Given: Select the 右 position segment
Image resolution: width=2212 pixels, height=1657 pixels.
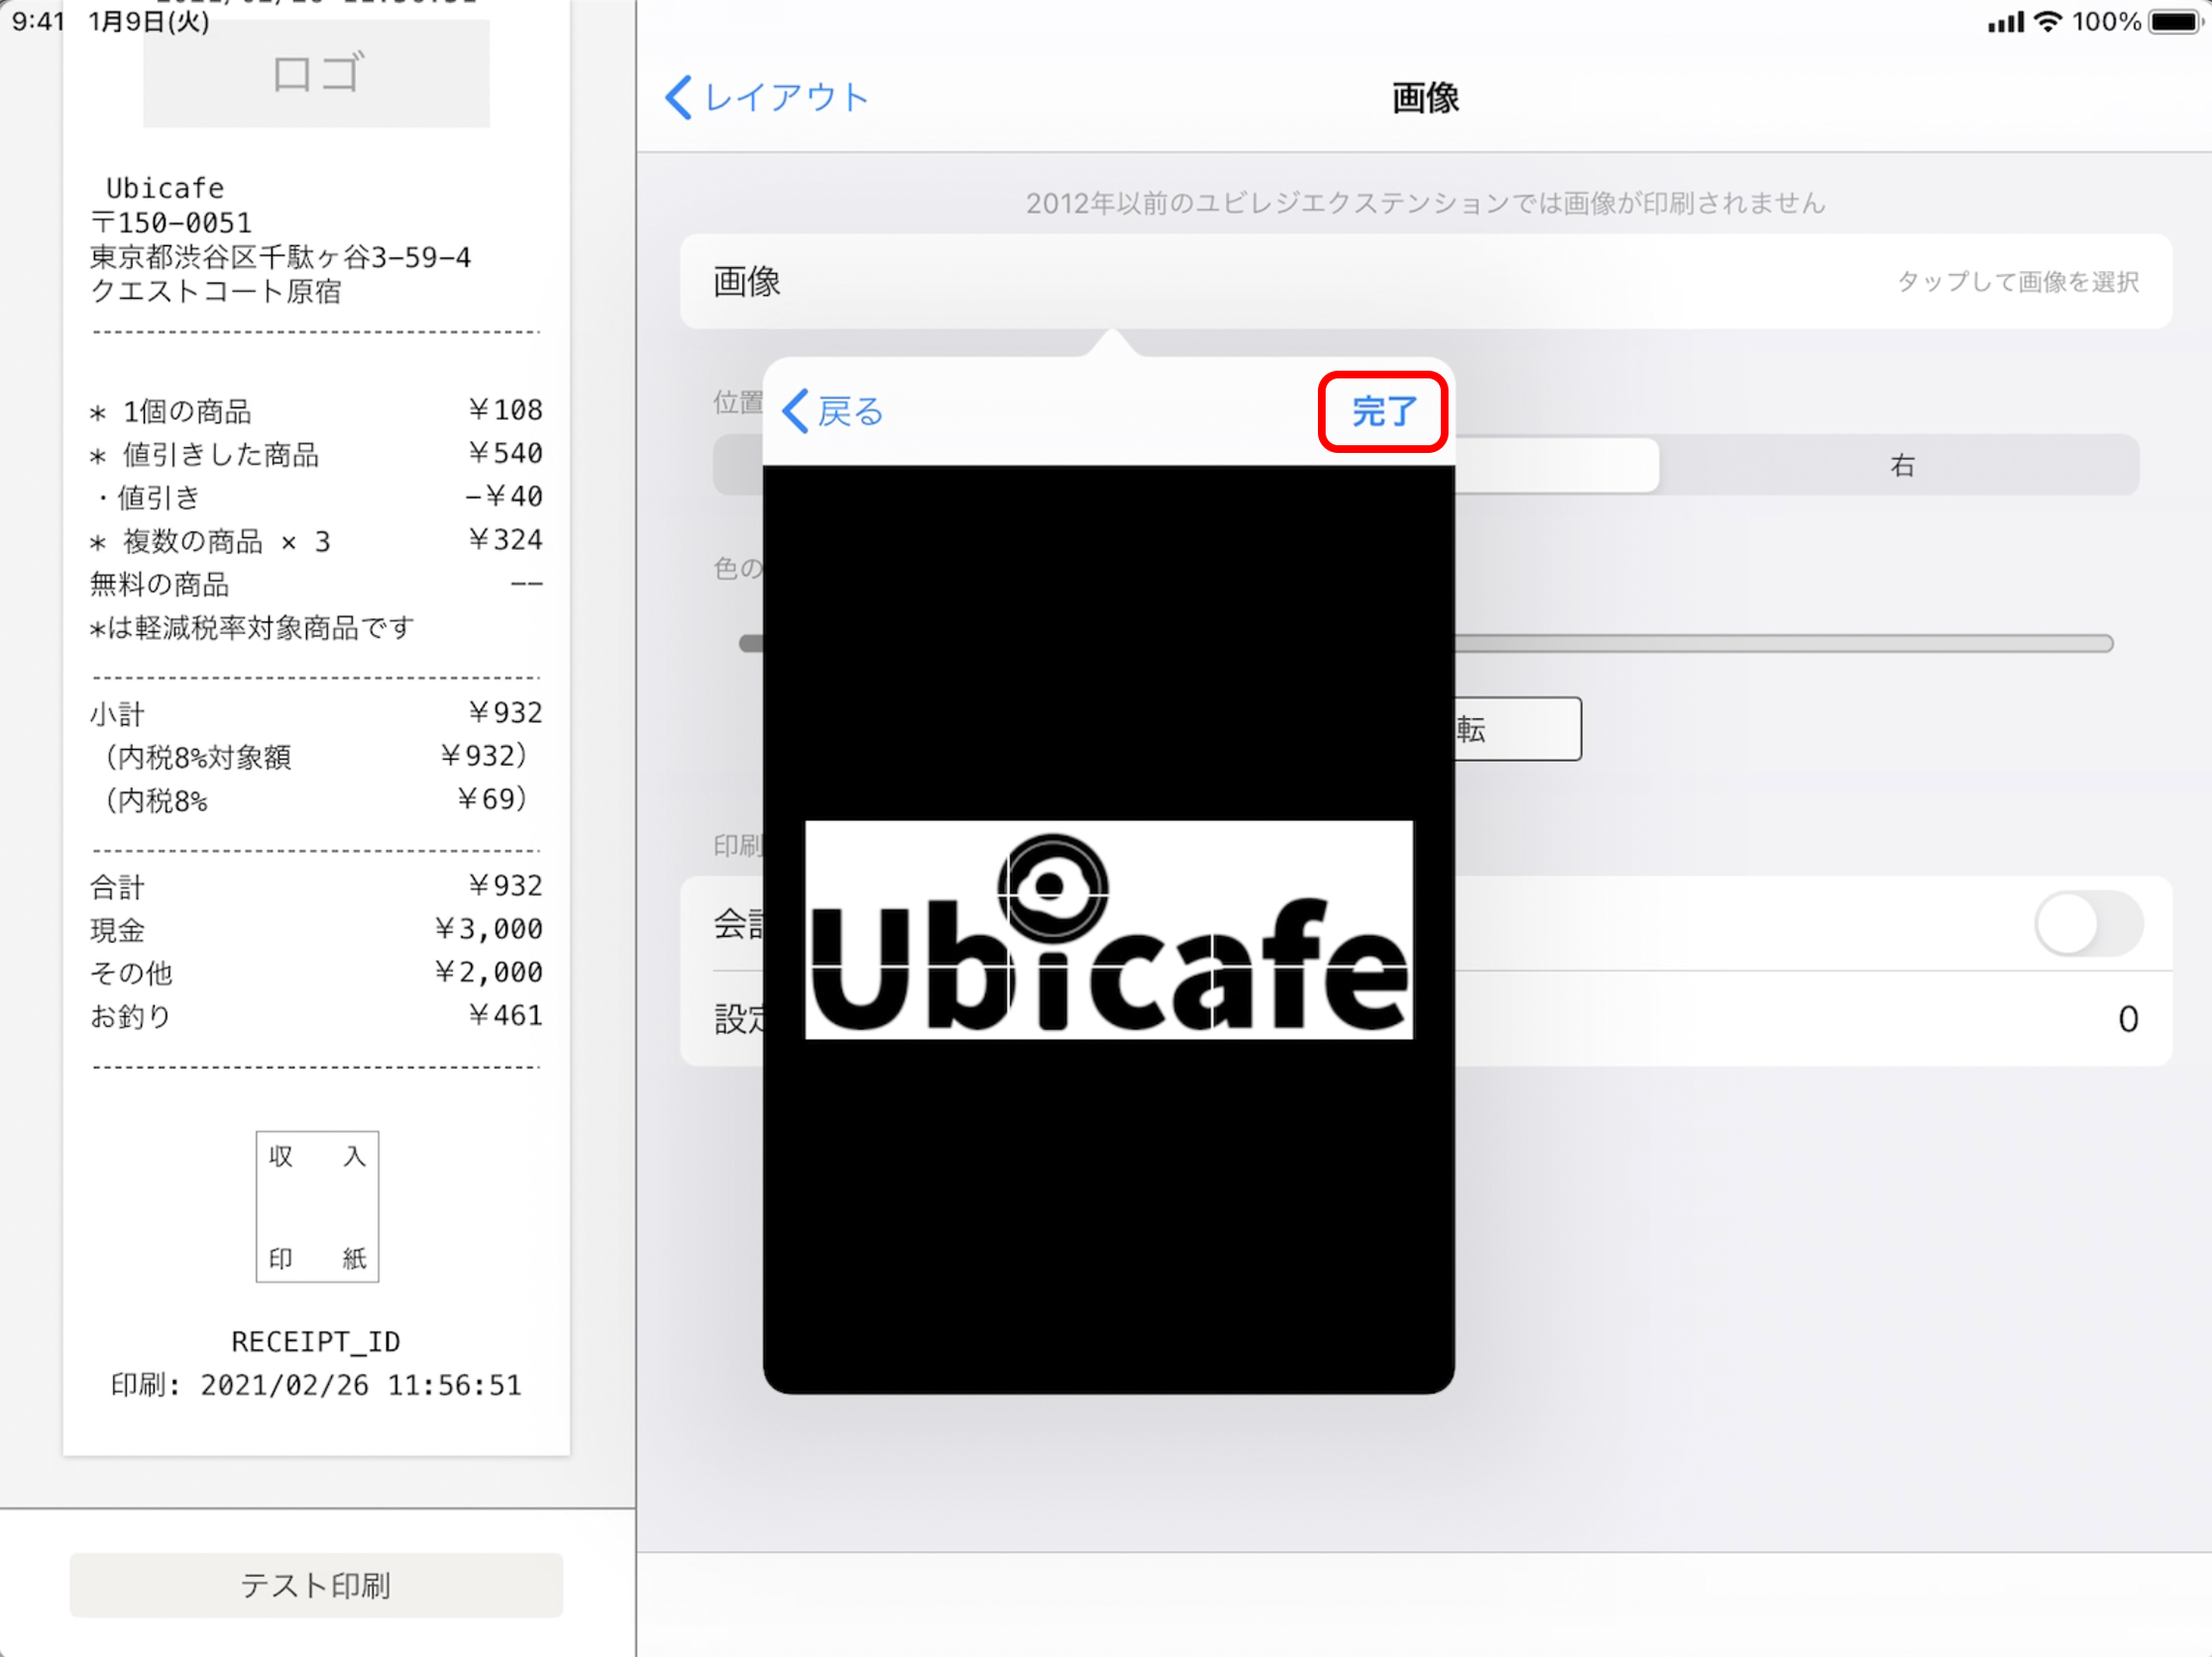Looking at the screenshot, I should [x=1900, y=465].
